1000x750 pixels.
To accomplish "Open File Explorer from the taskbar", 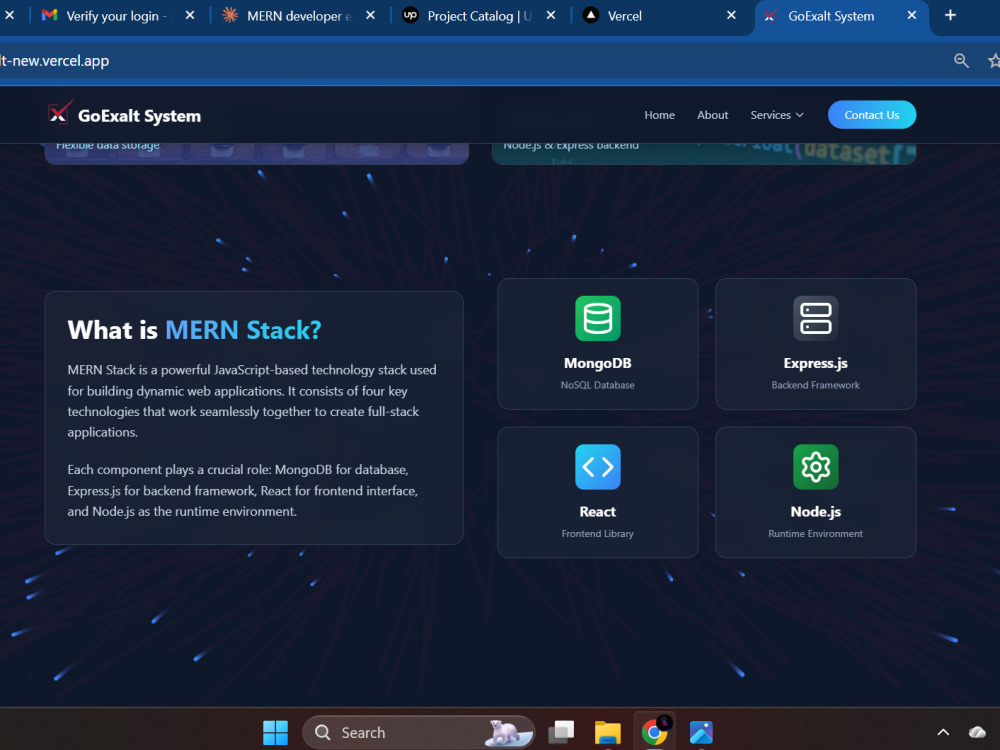I will pos(607,732).
